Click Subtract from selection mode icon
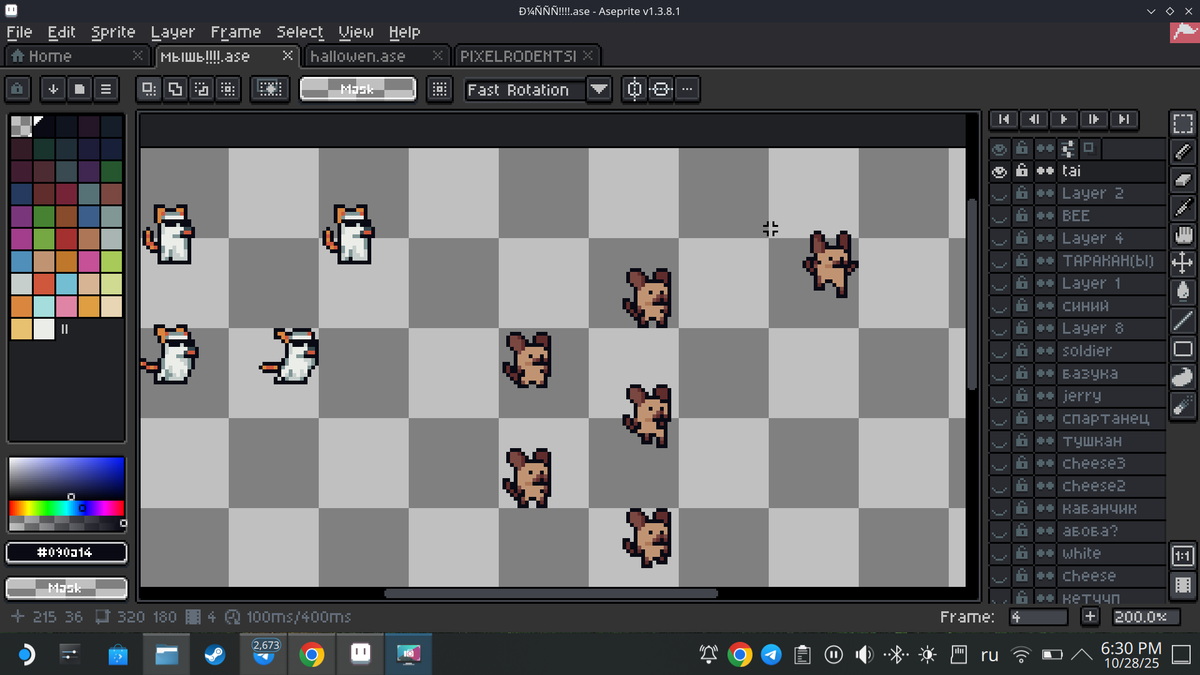This screenshot has height=675, width=1200. 201,89
